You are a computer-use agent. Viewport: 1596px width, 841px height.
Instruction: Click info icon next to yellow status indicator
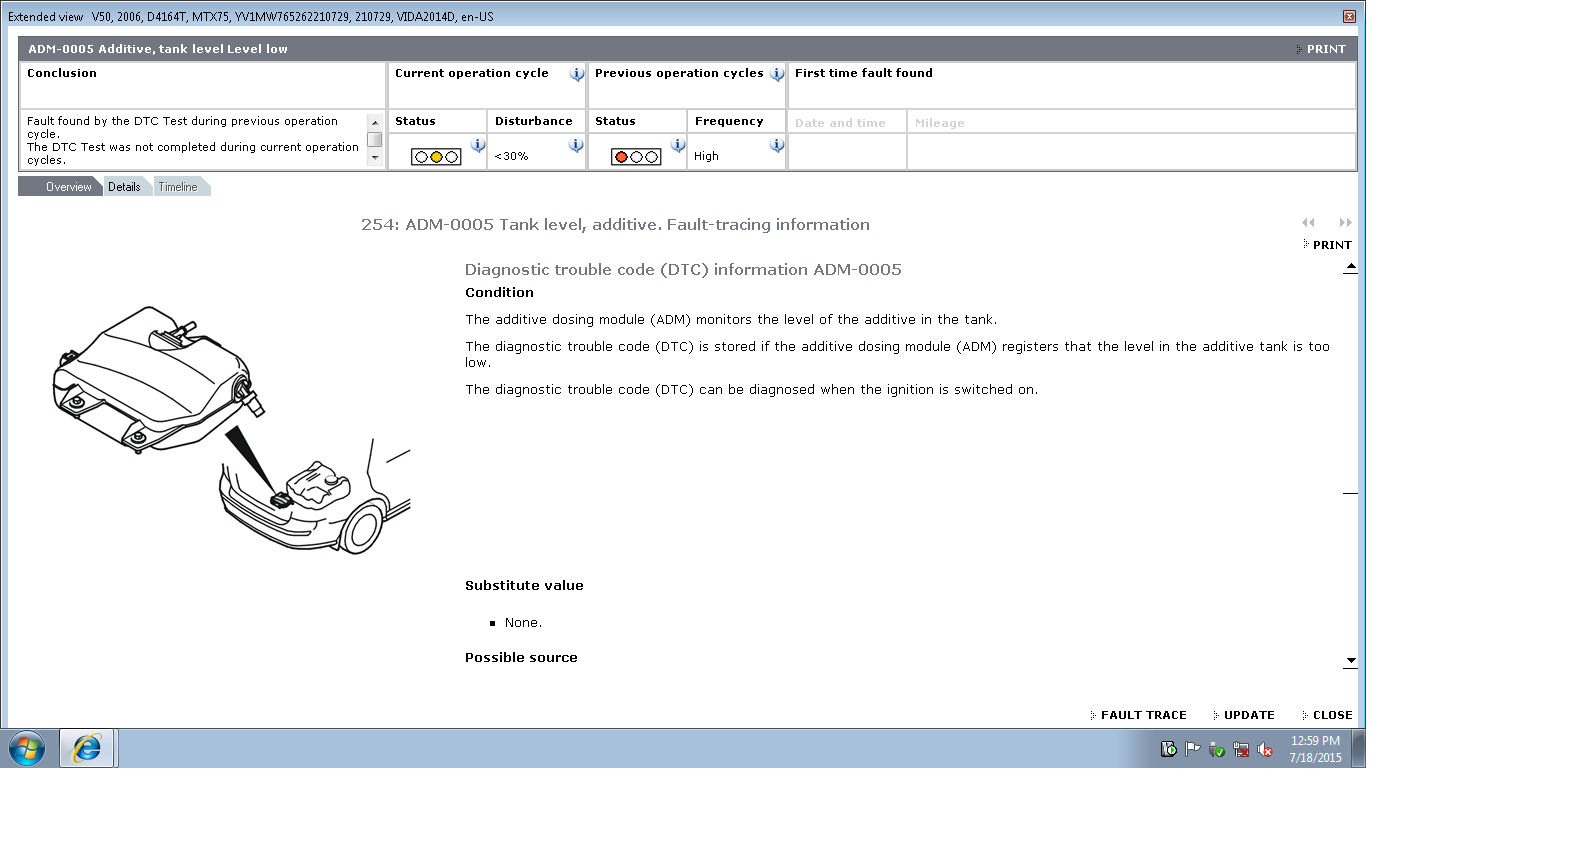click(x=478, y=146)
